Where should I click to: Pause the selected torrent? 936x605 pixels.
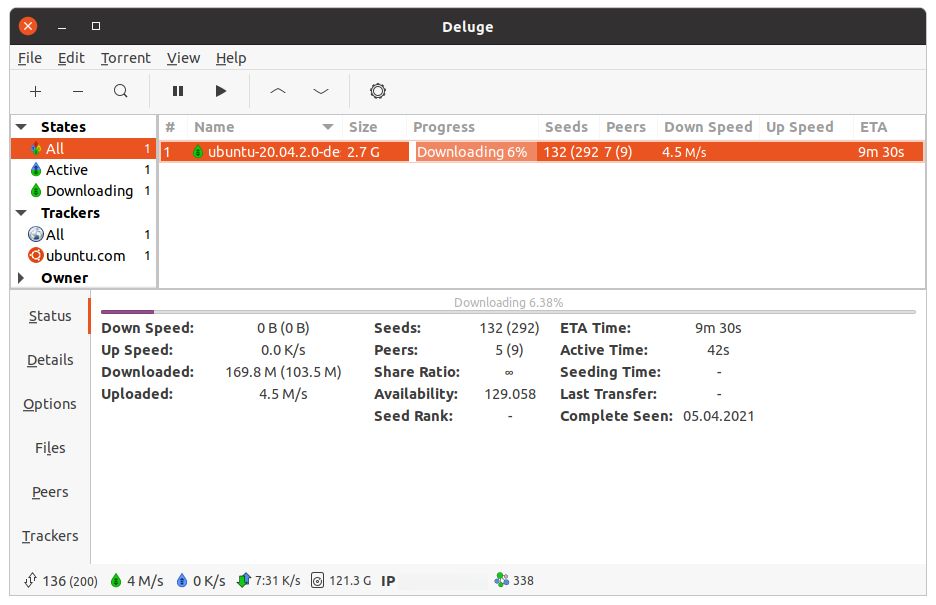coord(178,91)
